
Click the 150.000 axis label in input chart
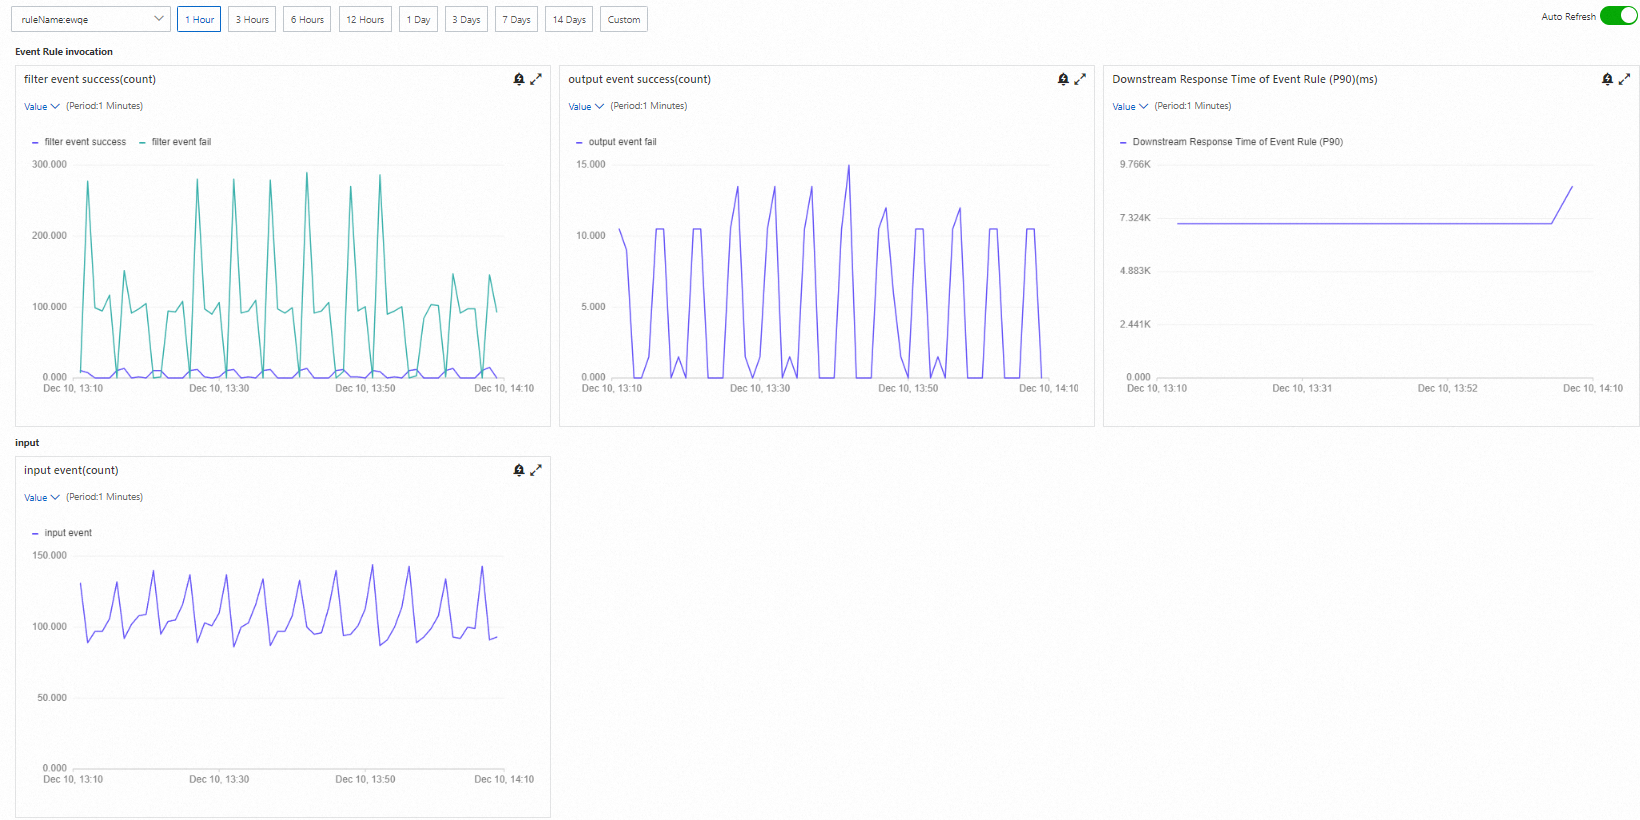click(50, 555)
